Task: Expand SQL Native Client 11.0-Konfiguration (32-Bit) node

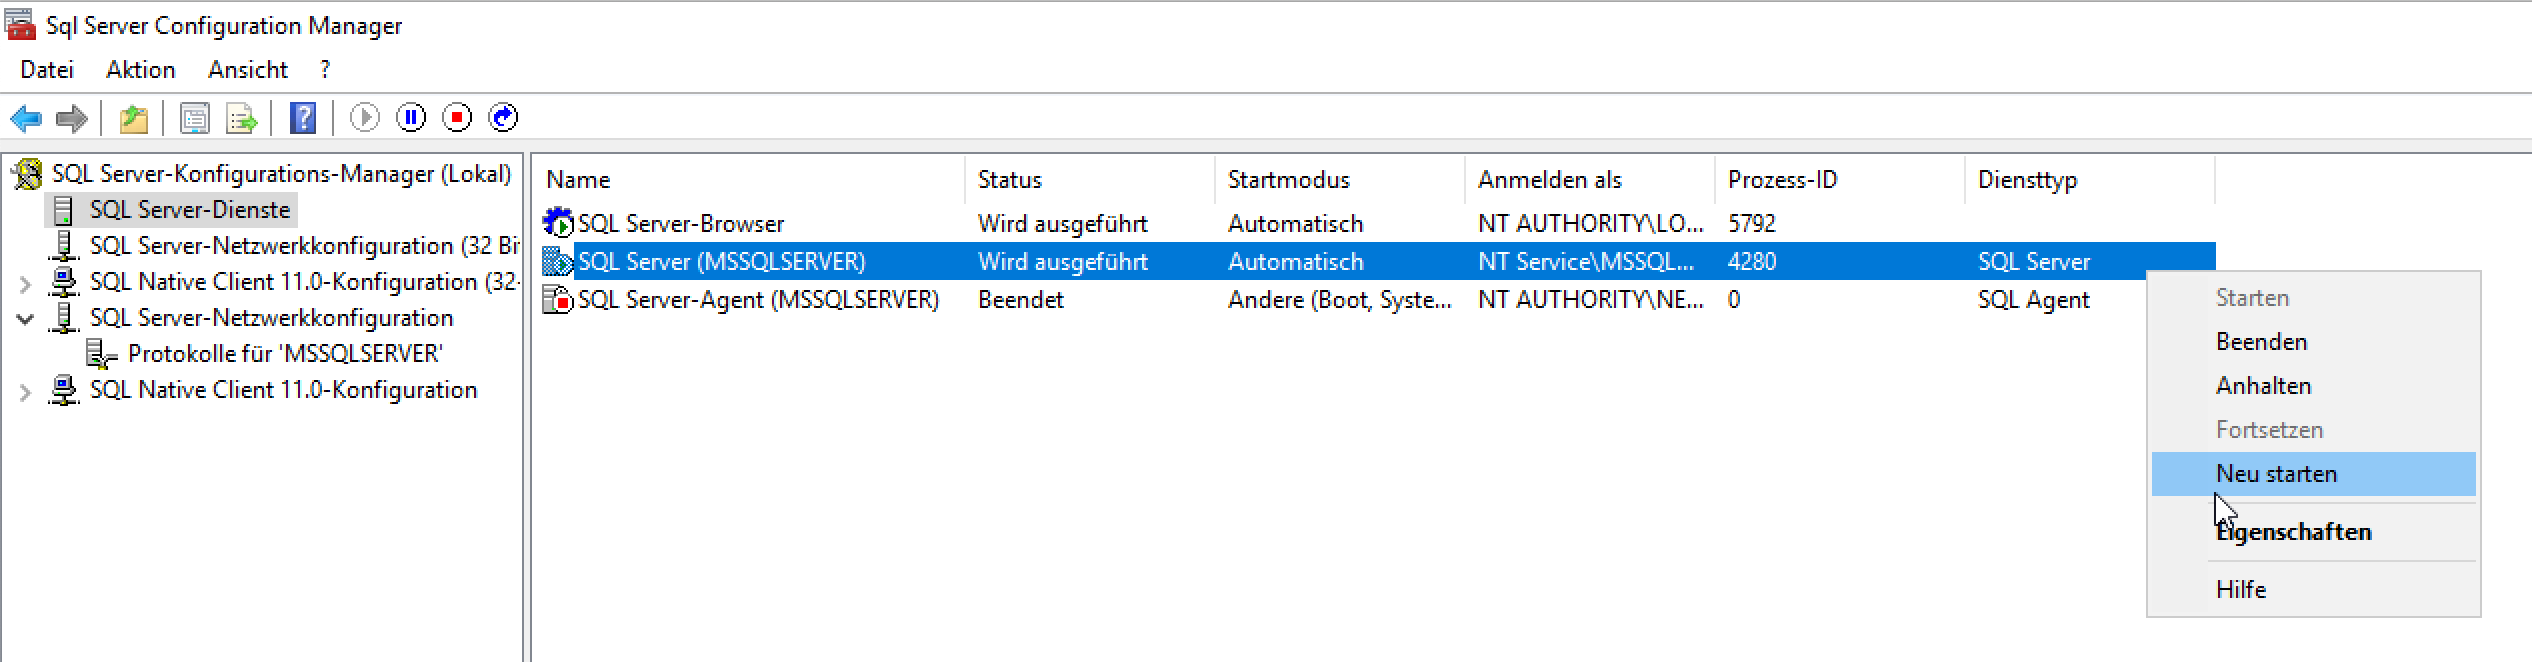Action: 26,284
